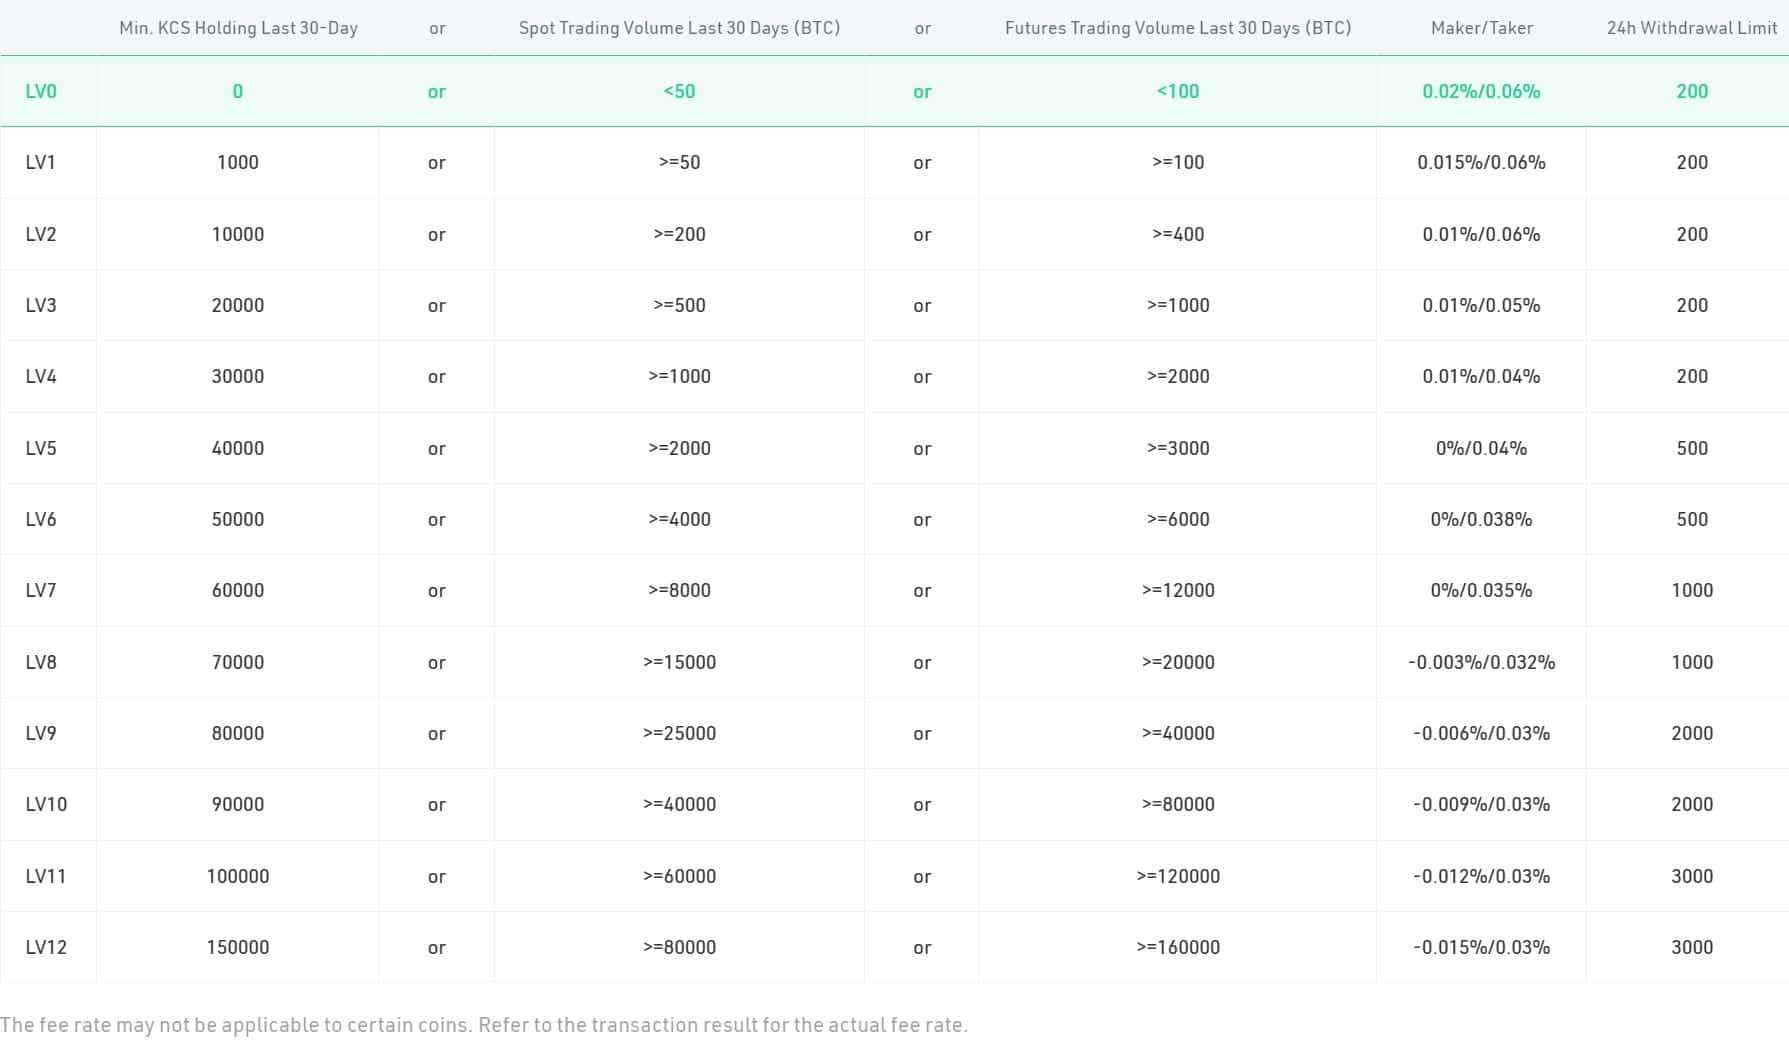Click LV8 fee value -0.003%/0.032%
Image resolution: width=1789 pixels, height=1041 pixels.
point(1481,662)
